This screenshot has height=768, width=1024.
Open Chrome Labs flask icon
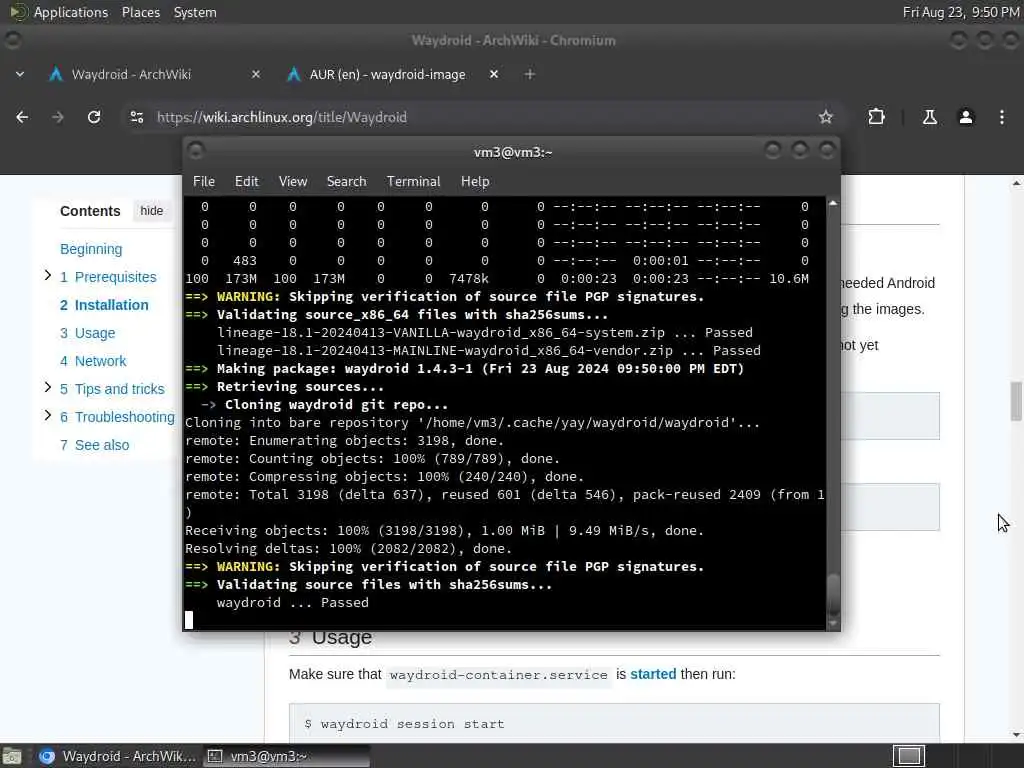click(x=929, y=117)
